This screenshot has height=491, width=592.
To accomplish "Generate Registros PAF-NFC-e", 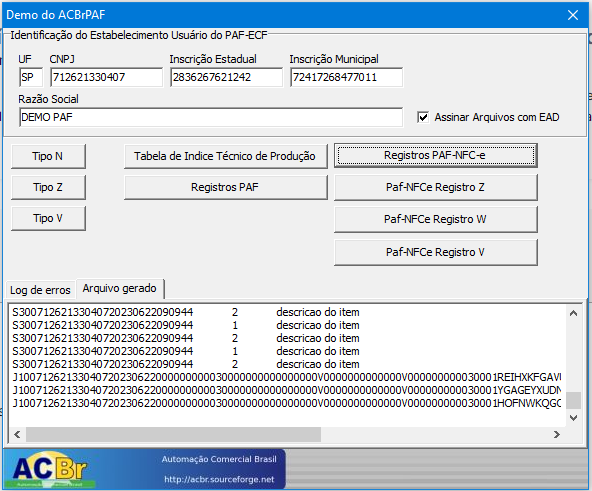I will pyautogui.click(x=435, y=155).
